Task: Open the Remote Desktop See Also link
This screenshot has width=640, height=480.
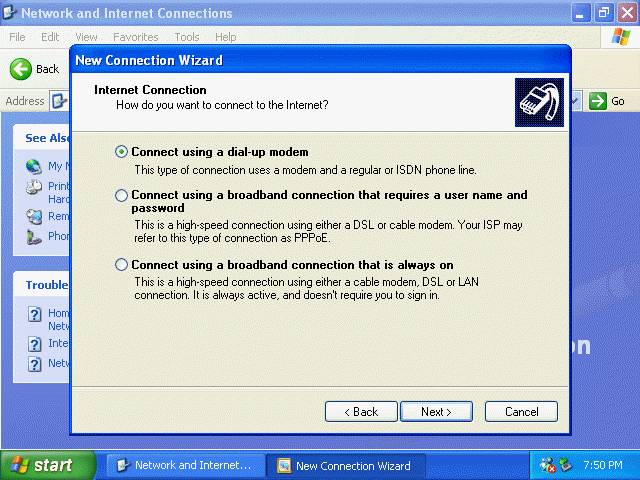Action: pos(59,216)
